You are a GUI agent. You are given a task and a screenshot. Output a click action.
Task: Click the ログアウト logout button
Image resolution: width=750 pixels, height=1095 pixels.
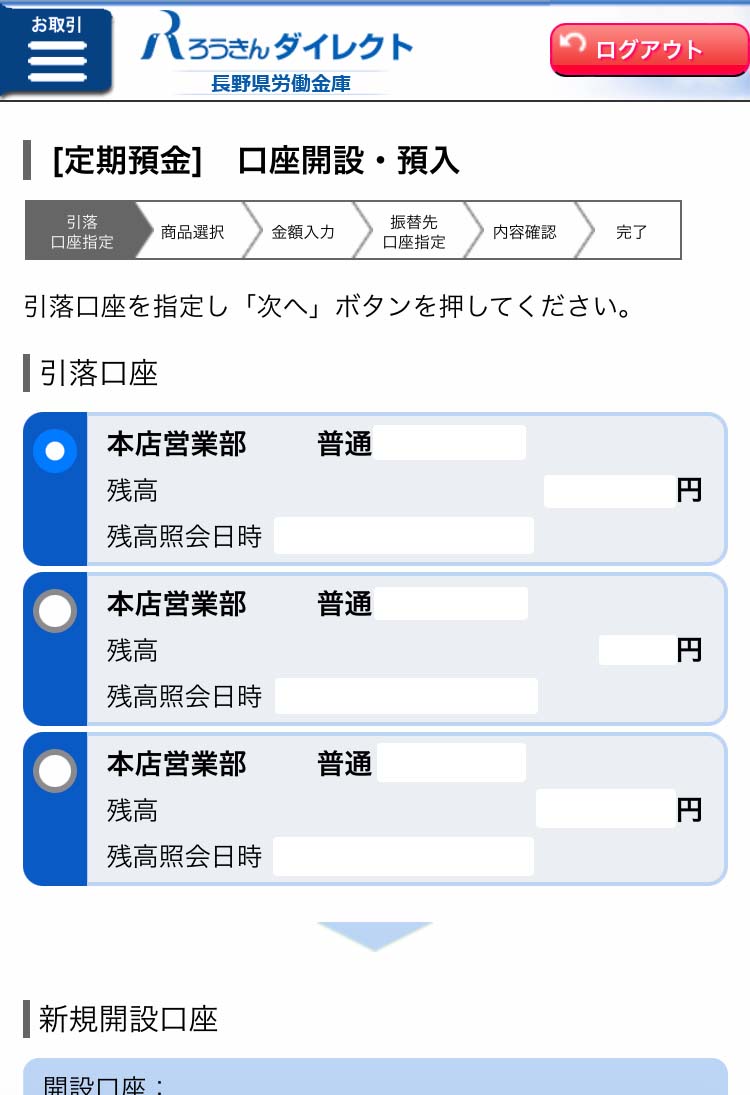[648, 50]
